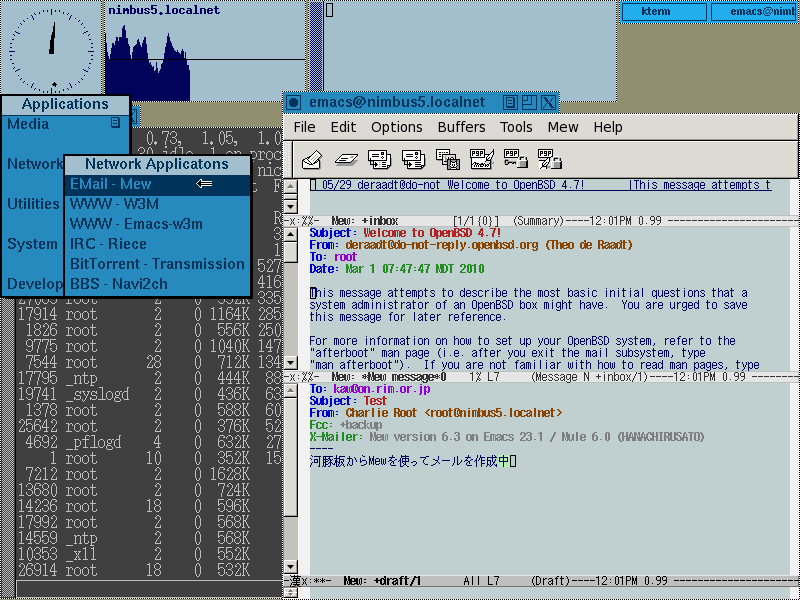This screenshot has height=600, width=800.
Task: Click the PGP sign toolbar icon with pen
Action: (x=481, y=159)
